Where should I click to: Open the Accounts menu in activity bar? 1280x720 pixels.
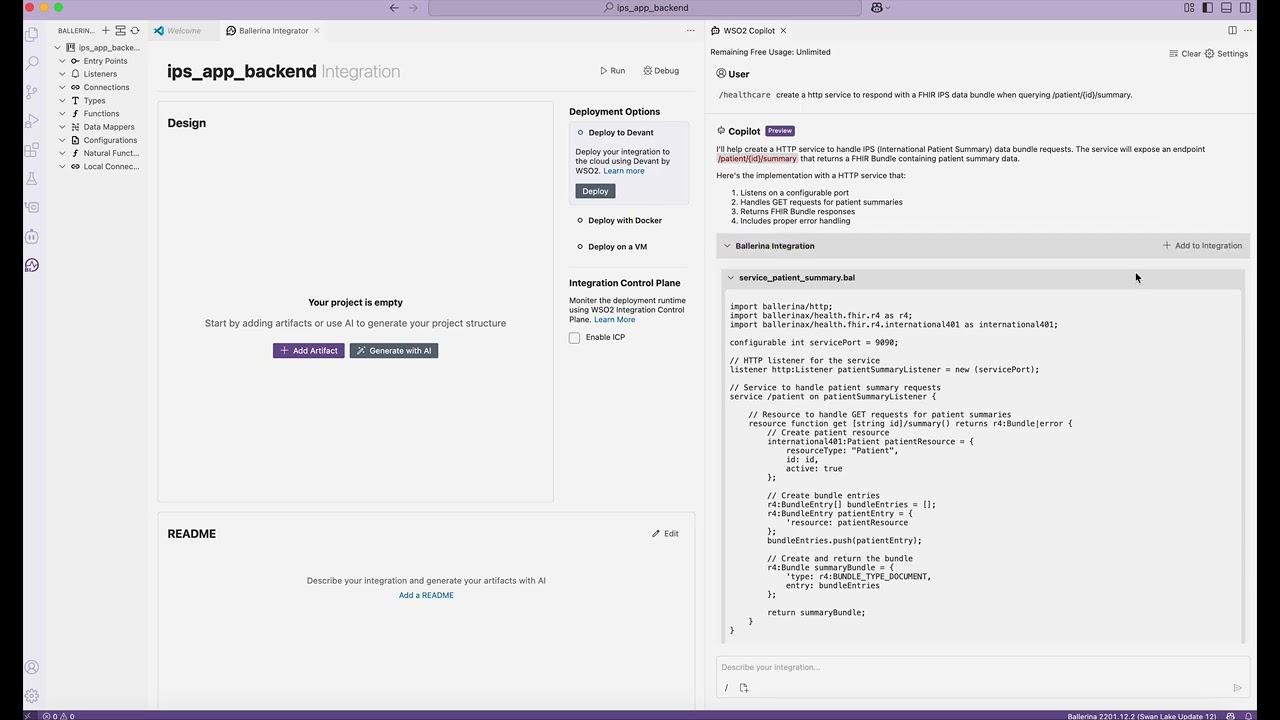[x=32, y=667]
